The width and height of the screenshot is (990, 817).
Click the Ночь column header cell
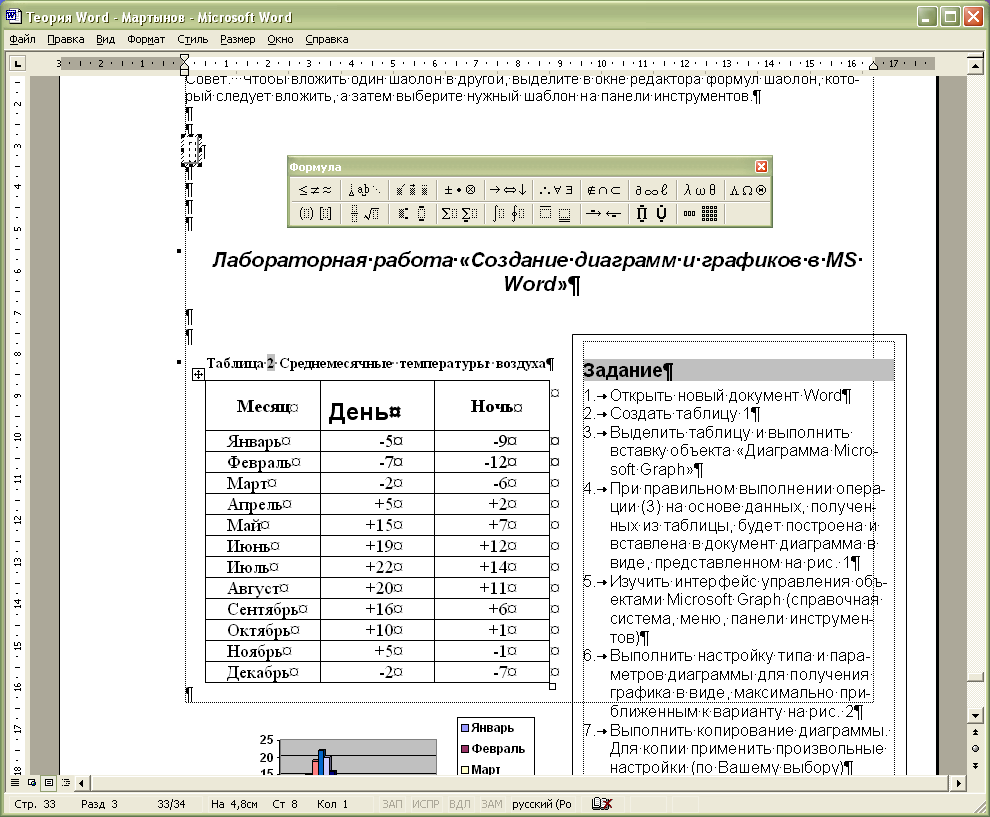(x=492, y=406)
